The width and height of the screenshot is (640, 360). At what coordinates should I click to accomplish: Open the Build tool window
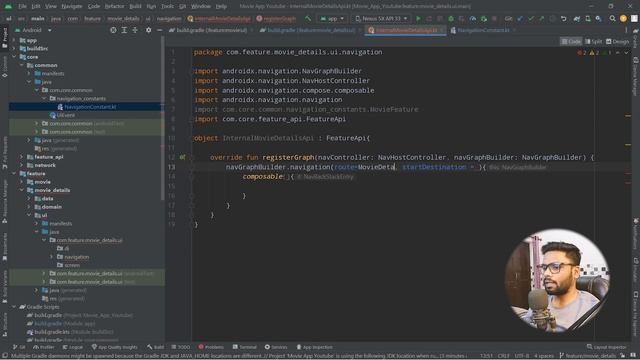coord(156,347)
